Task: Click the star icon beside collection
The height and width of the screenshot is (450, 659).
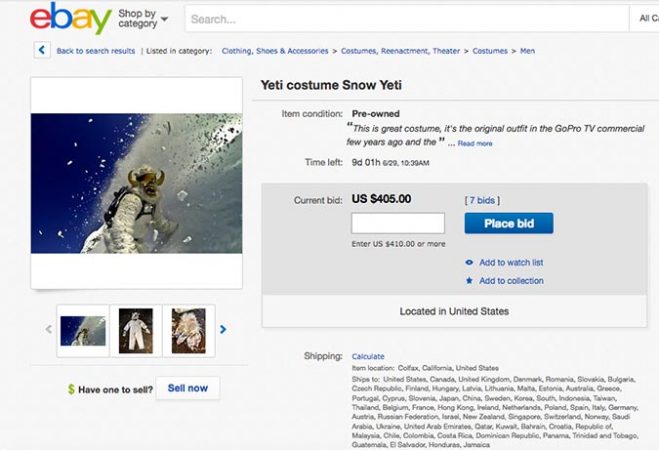Action: point(469,281)
